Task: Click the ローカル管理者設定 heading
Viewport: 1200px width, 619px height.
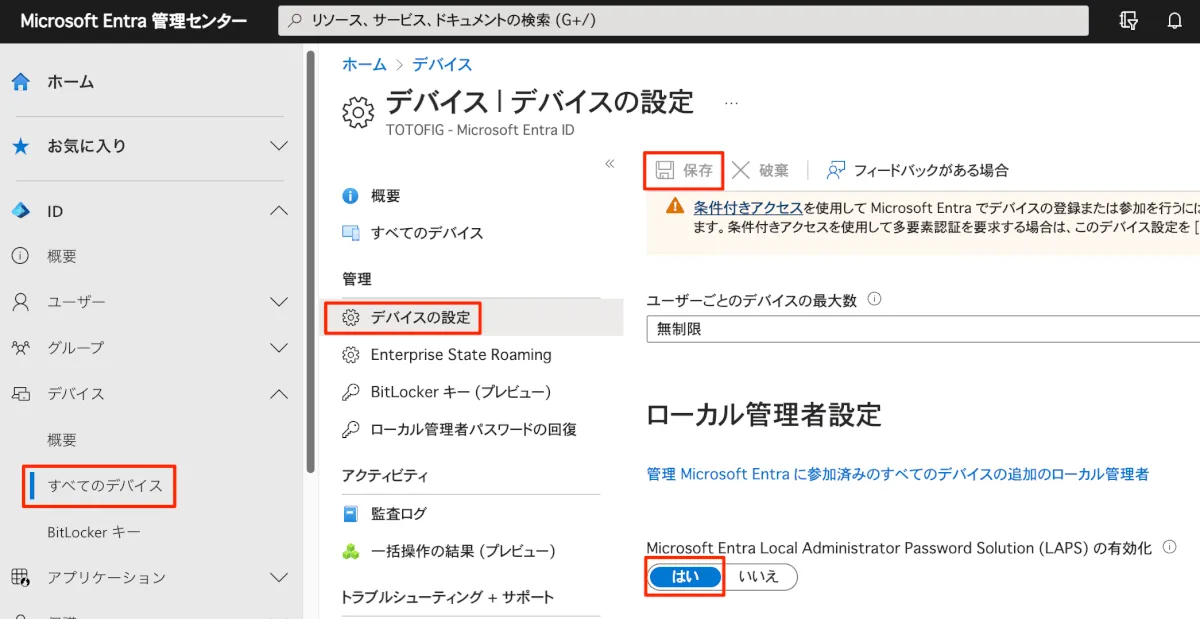Action: point(764,414)
